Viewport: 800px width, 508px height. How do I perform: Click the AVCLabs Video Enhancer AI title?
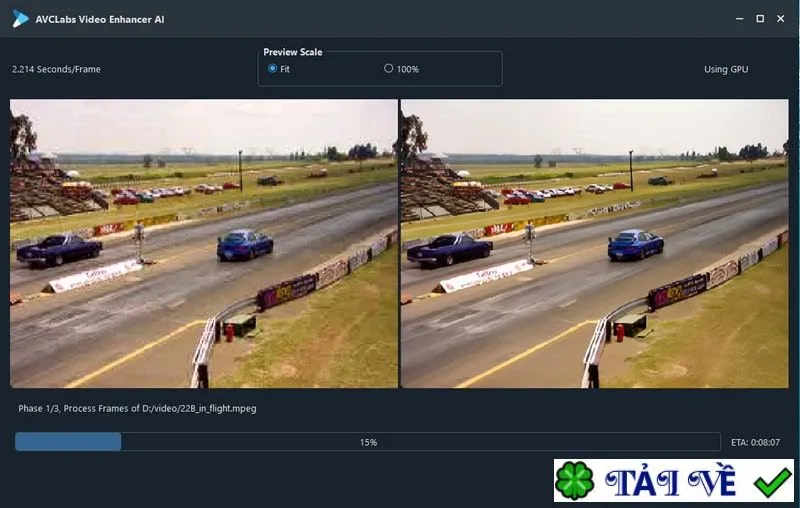(100, 19)
